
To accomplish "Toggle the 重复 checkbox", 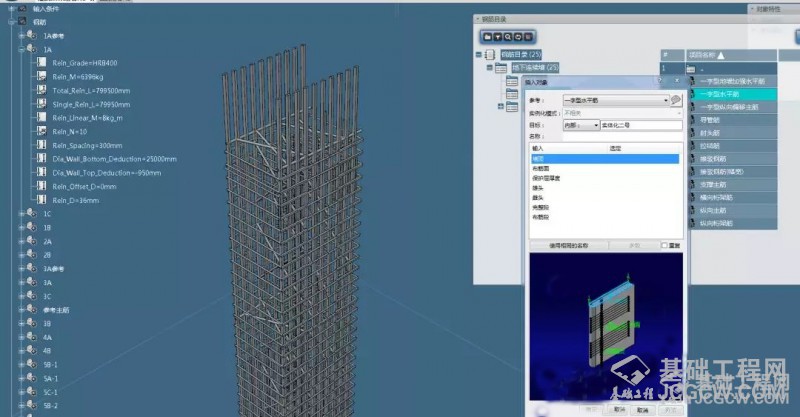I will (664, 244).
